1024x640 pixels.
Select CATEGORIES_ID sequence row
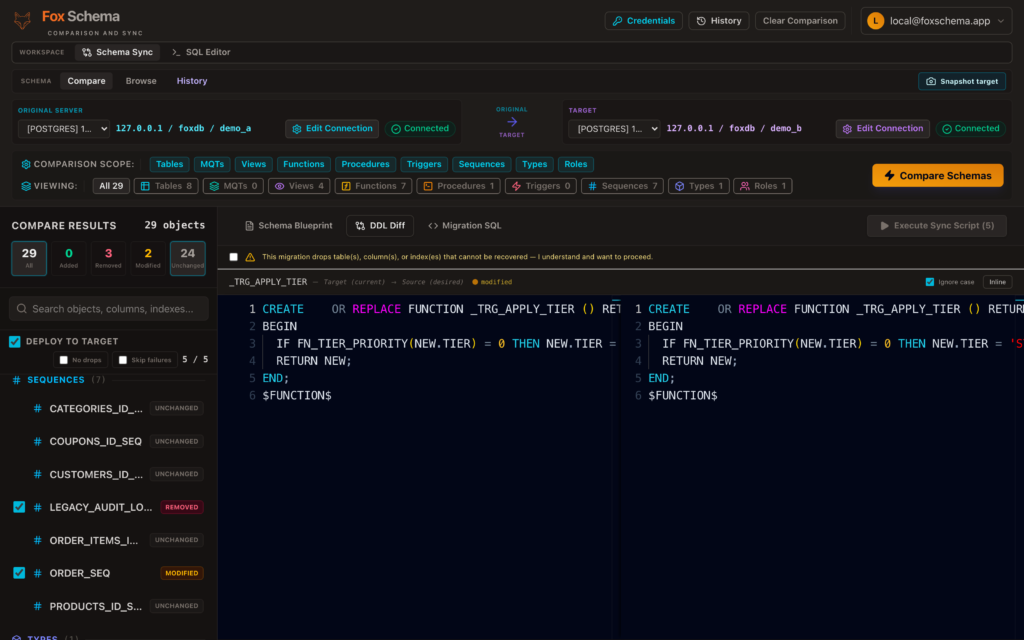point(108,409)
